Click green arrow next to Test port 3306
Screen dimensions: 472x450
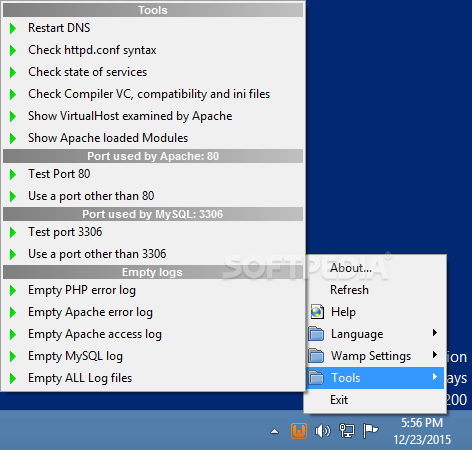tap(13, 232)
